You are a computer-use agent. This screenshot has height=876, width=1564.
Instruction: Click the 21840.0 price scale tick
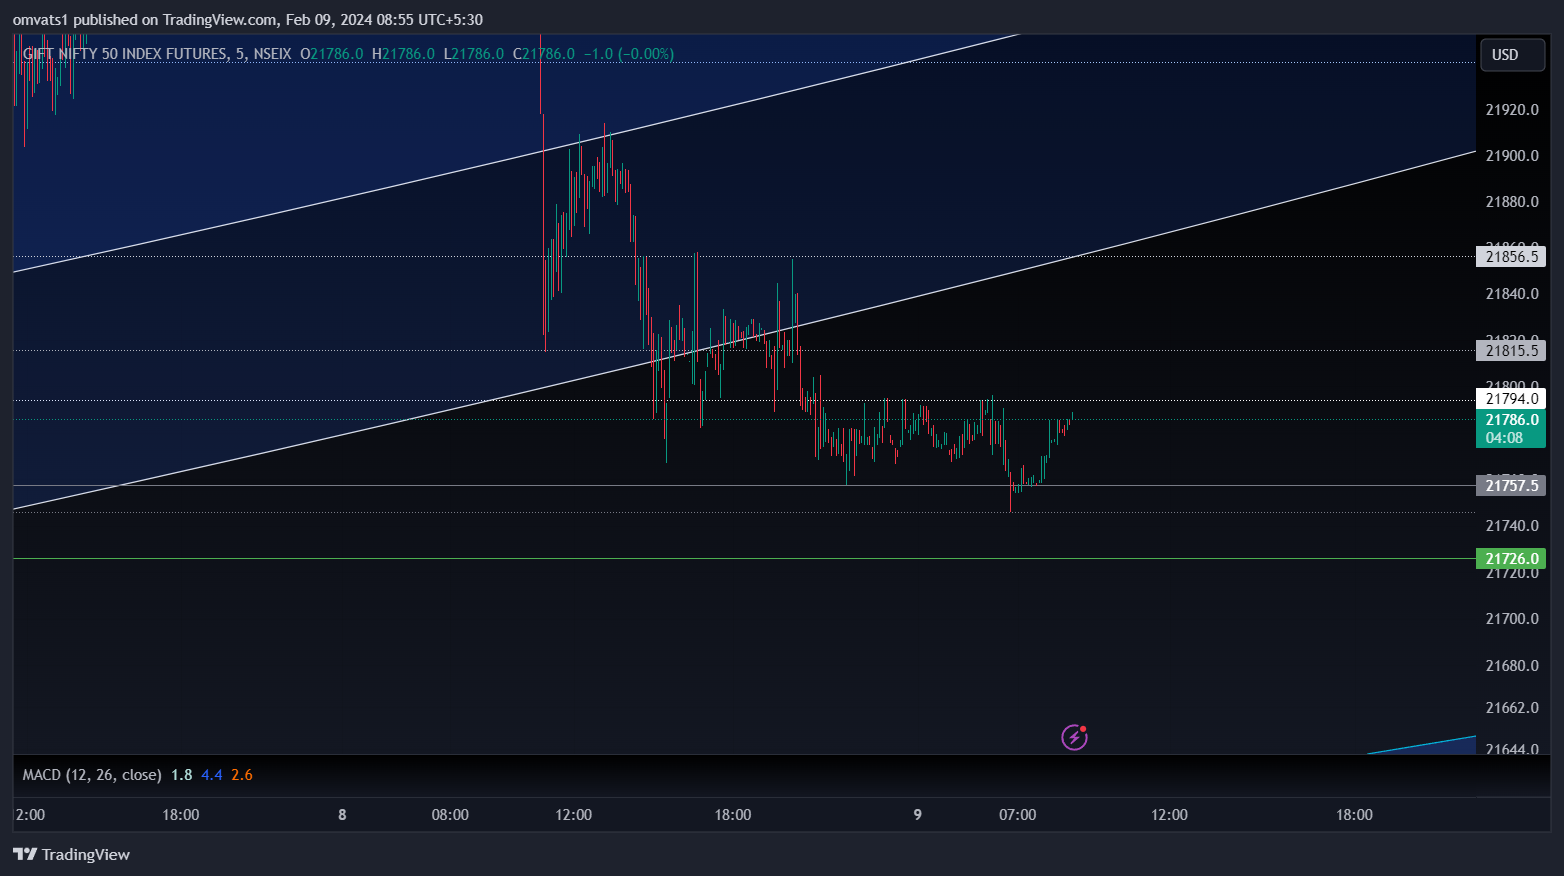(1512, 294)
